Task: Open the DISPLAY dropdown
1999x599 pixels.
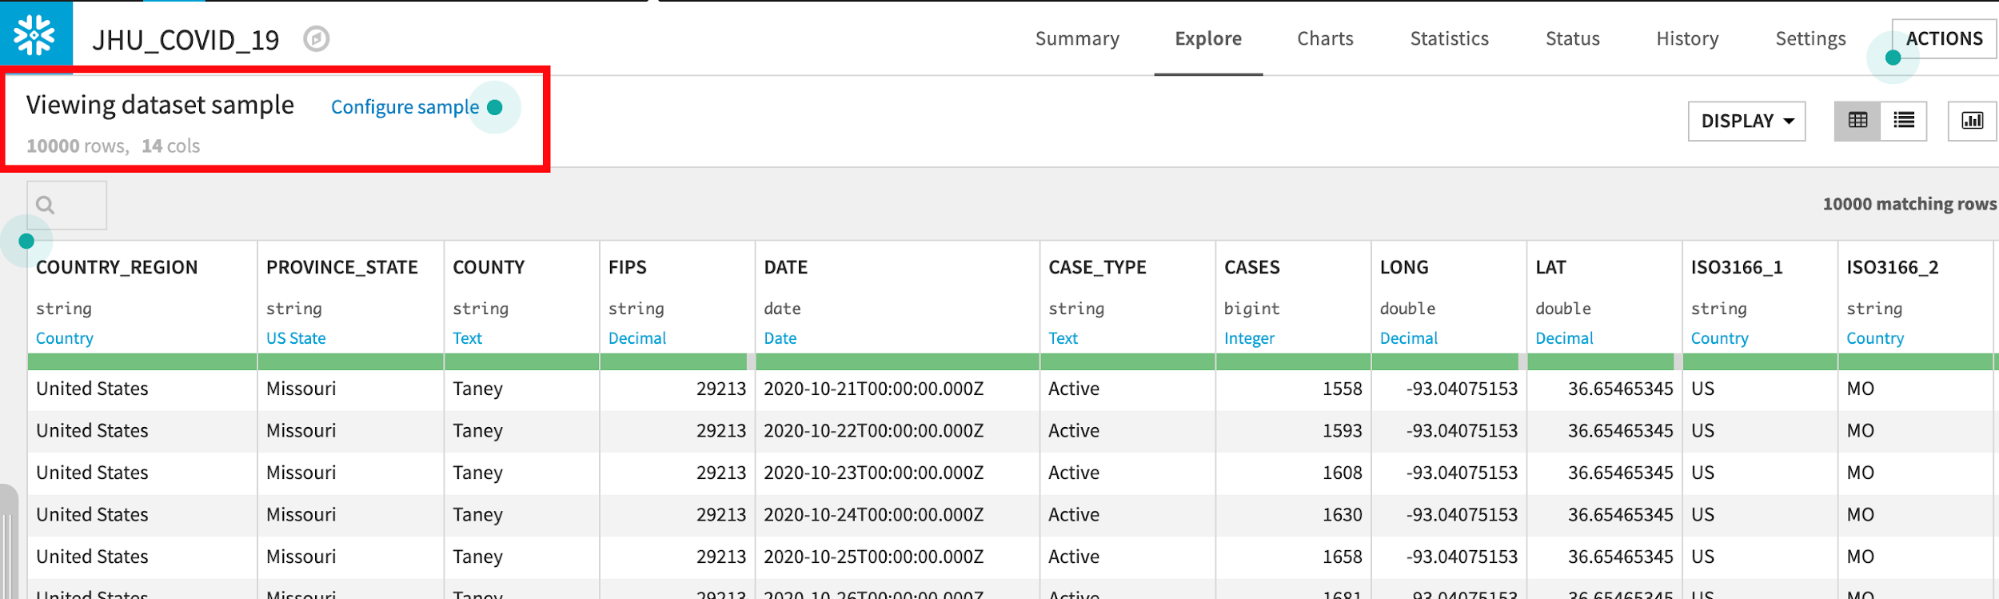Action: pos(1746,121)
